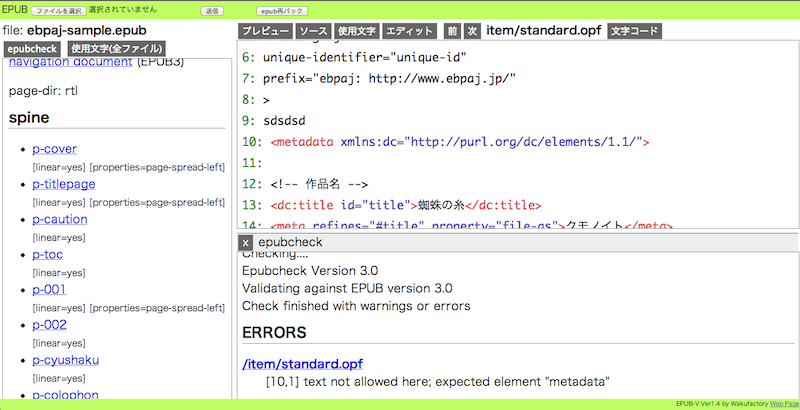This screenshot has height=410, width=800.
Task: Click the 文字コード character code button
Action: [x=635, y=31]
